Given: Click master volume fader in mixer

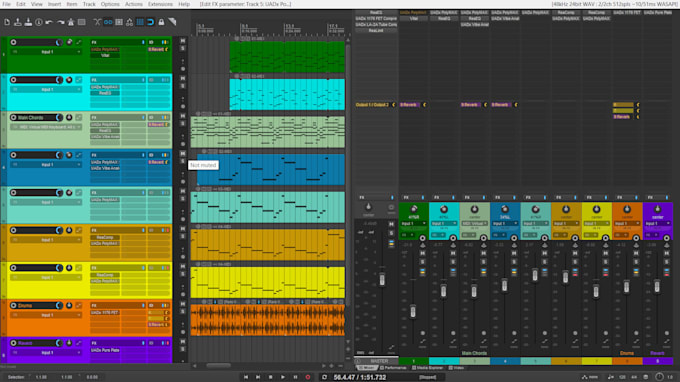Looking at the screenshot, I should [382, 280].
